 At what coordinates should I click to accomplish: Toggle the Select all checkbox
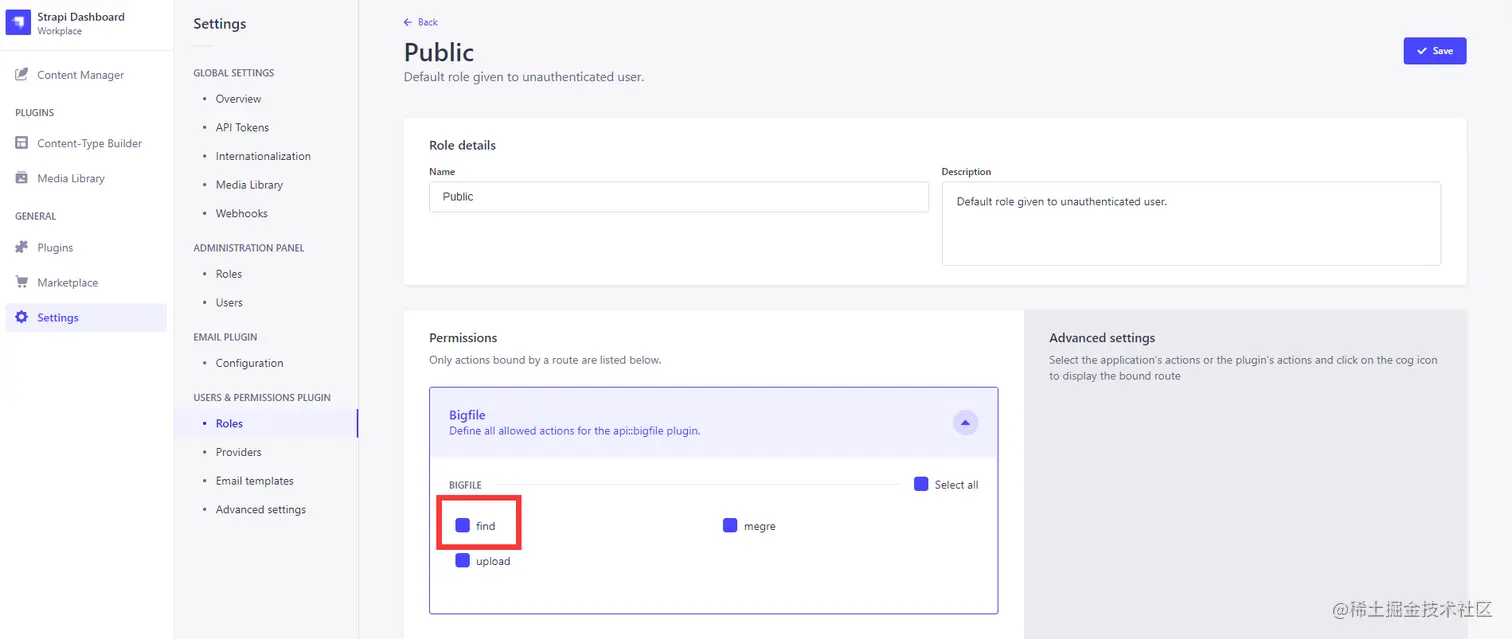click(921, 484)
